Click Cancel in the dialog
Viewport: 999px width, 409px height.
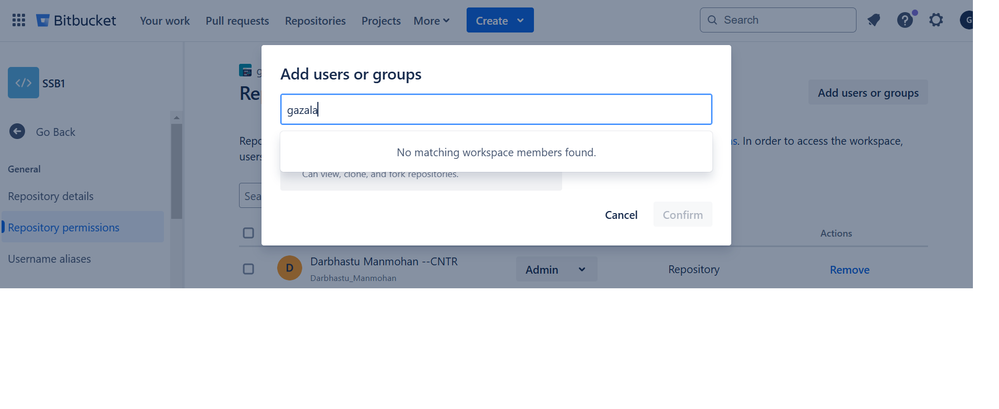[621, 215]
